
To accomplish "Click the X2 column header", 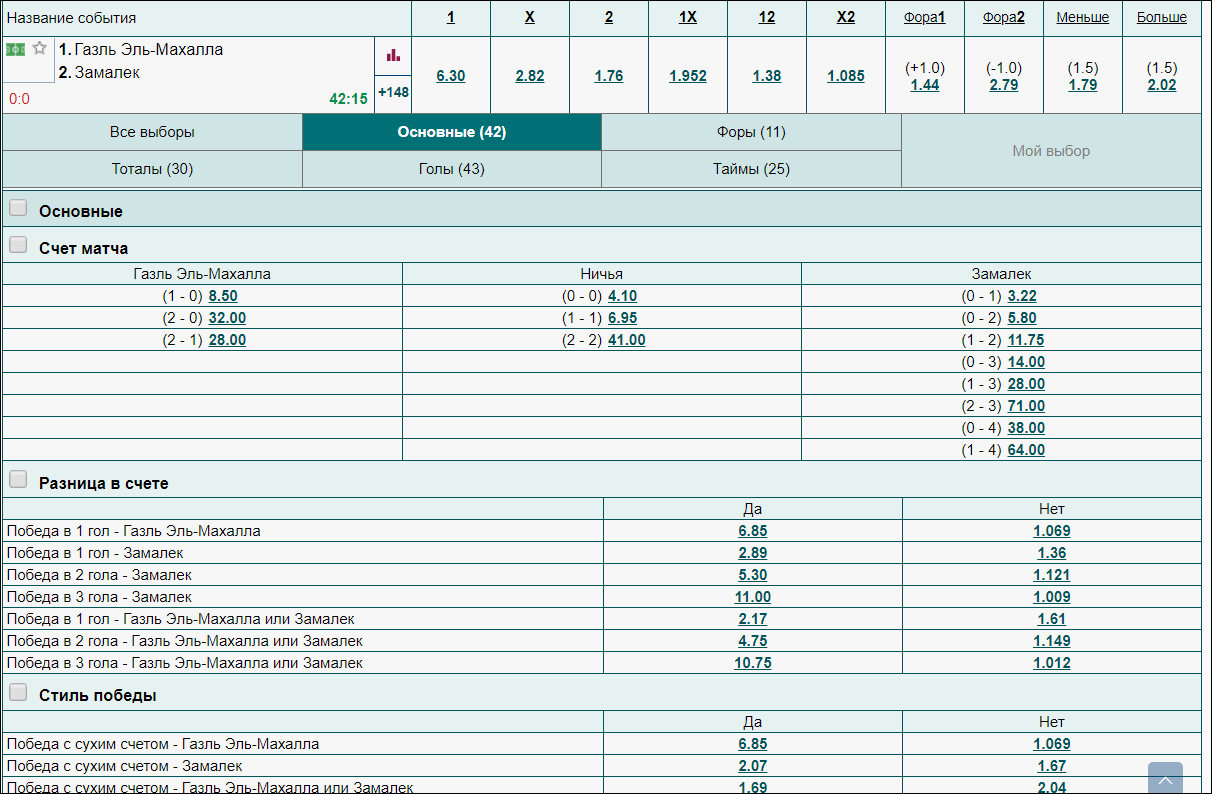I will point(846,17).
